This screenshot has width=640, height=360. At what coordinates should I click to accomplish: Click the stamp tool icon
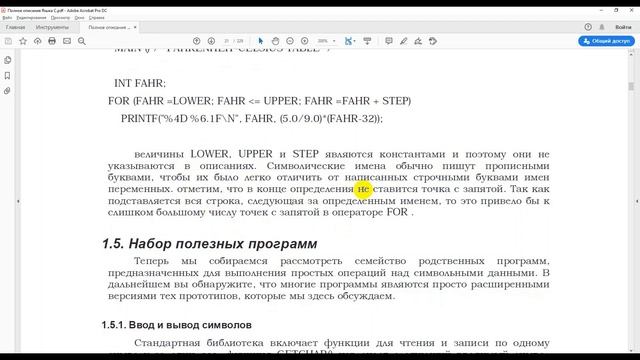click(x=433, y=41)
